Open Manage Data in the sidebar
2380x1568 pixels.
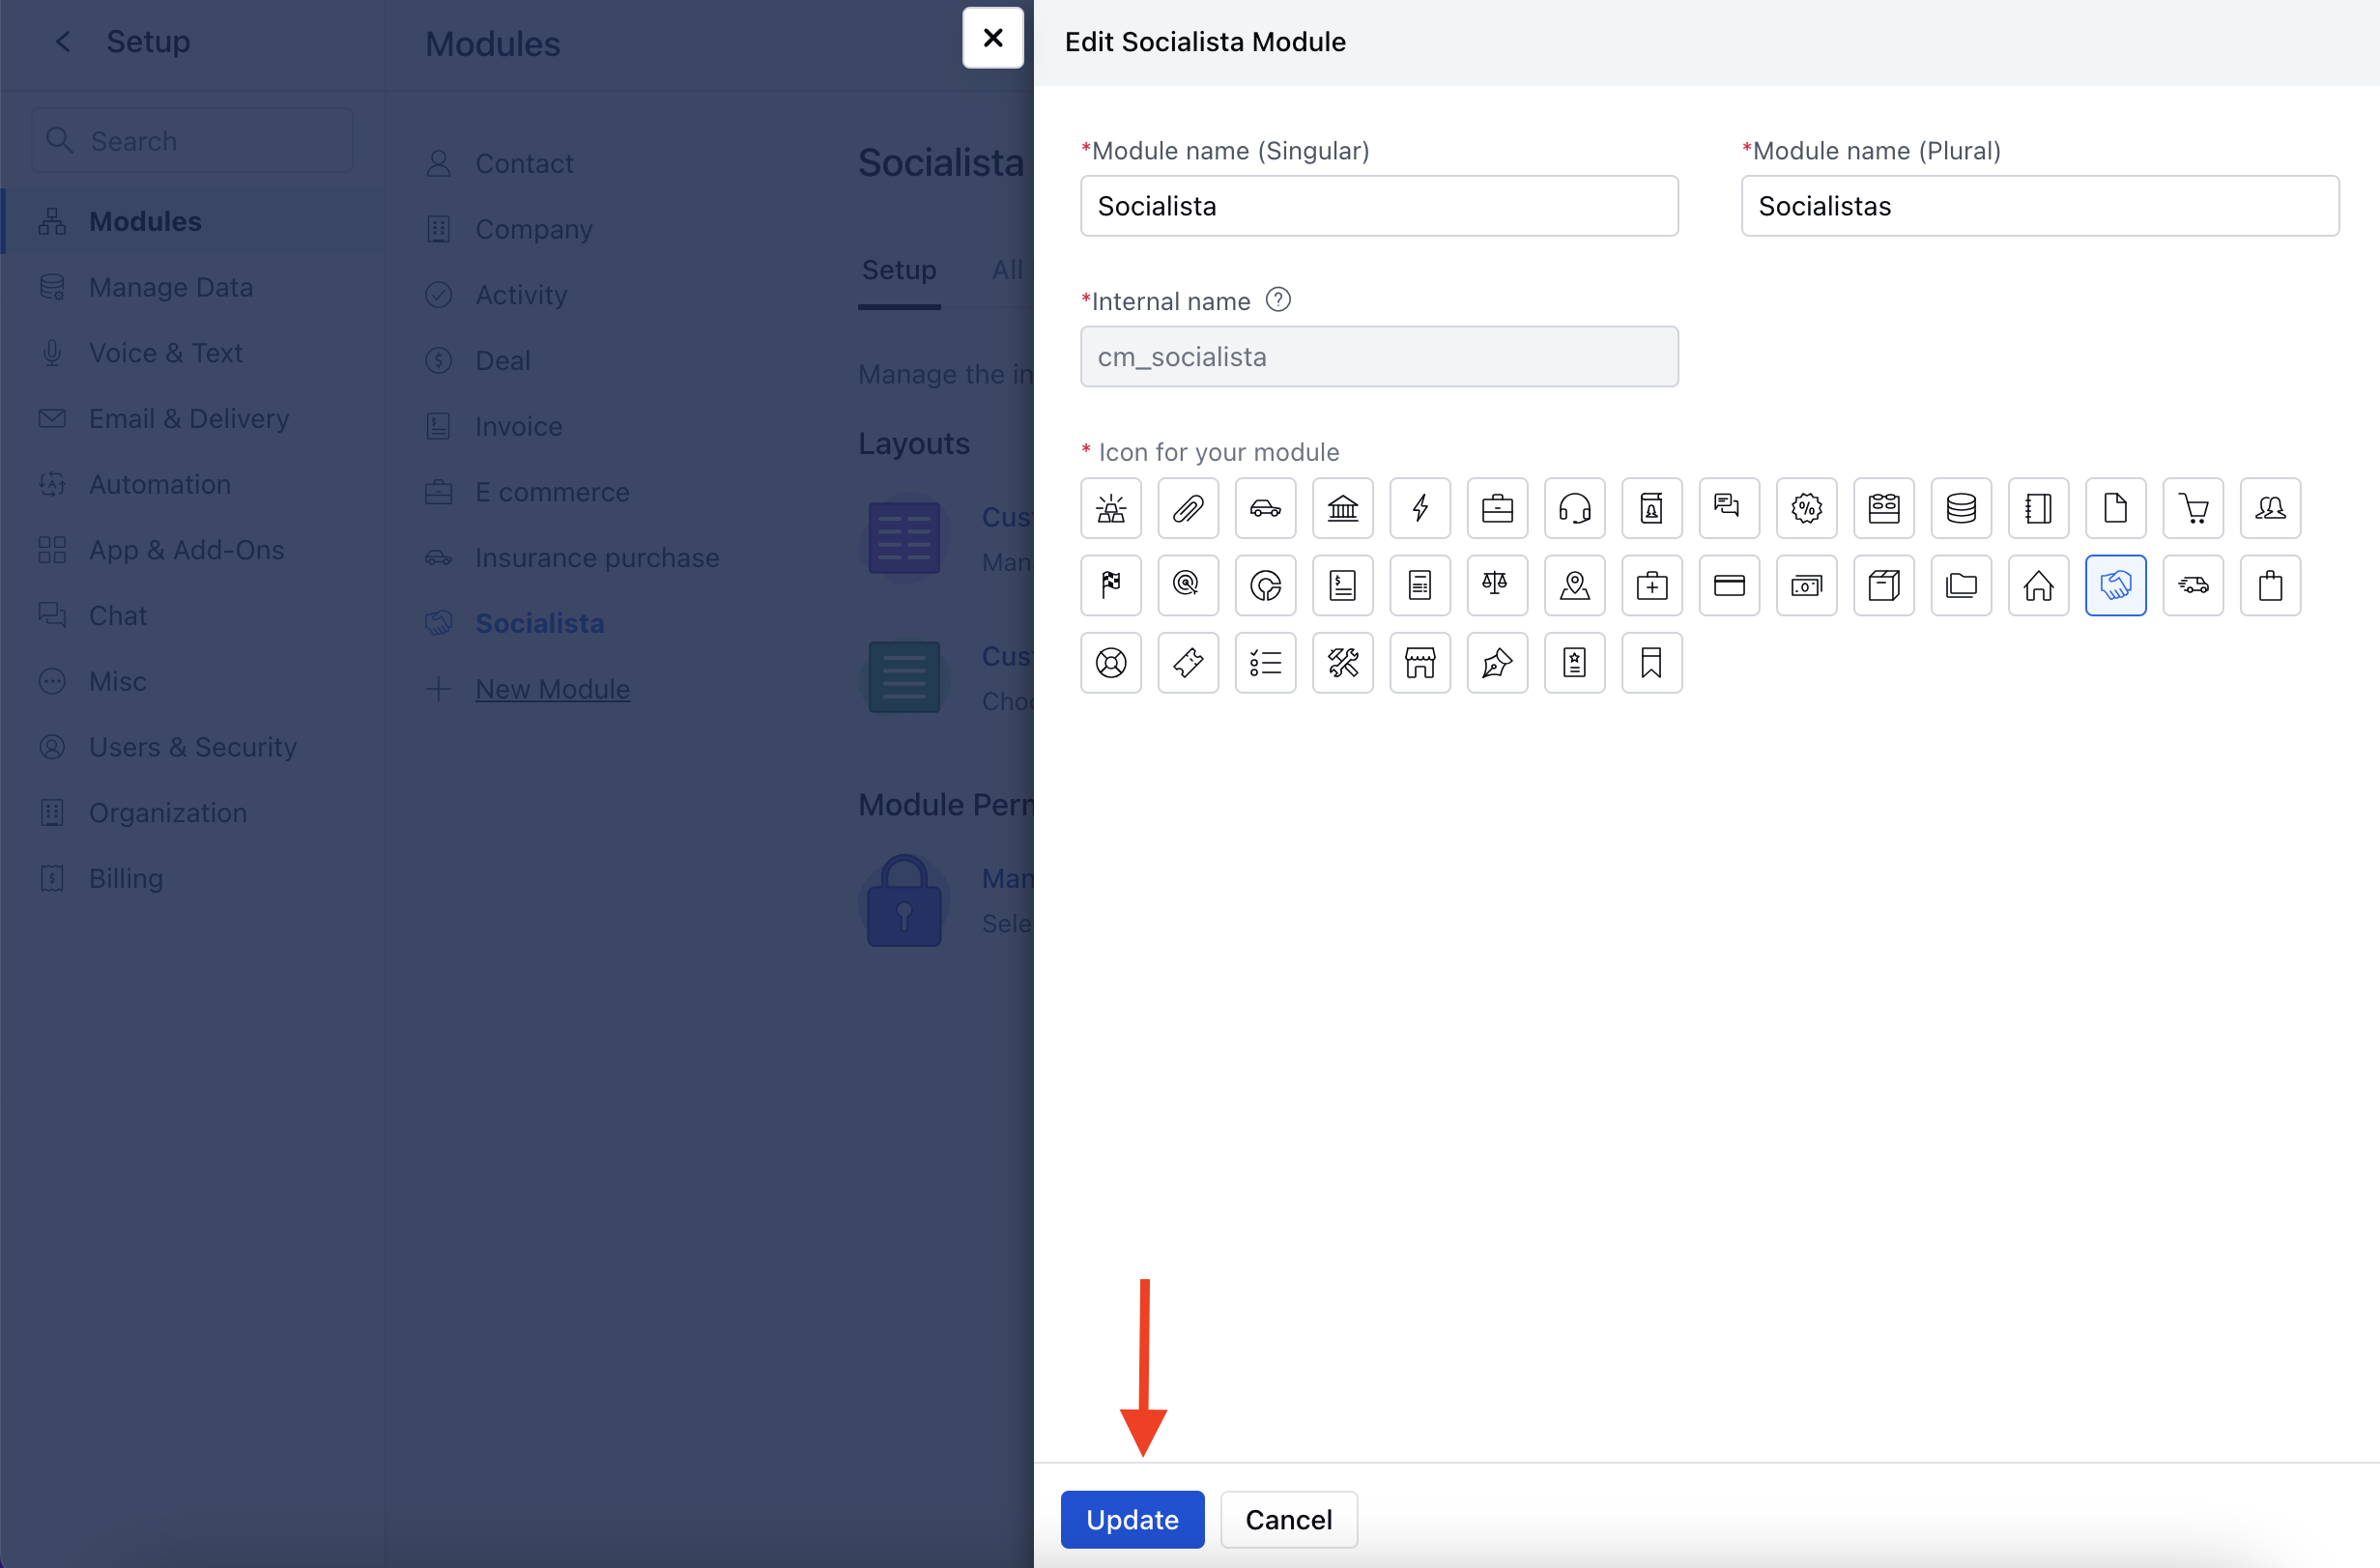point(192,287)
